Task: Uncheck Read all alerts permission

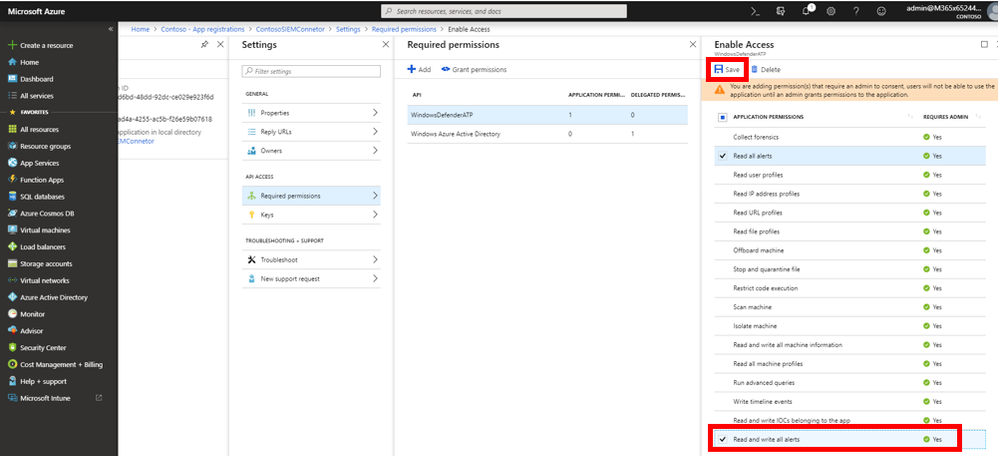Action: click(x=722, y=155)
